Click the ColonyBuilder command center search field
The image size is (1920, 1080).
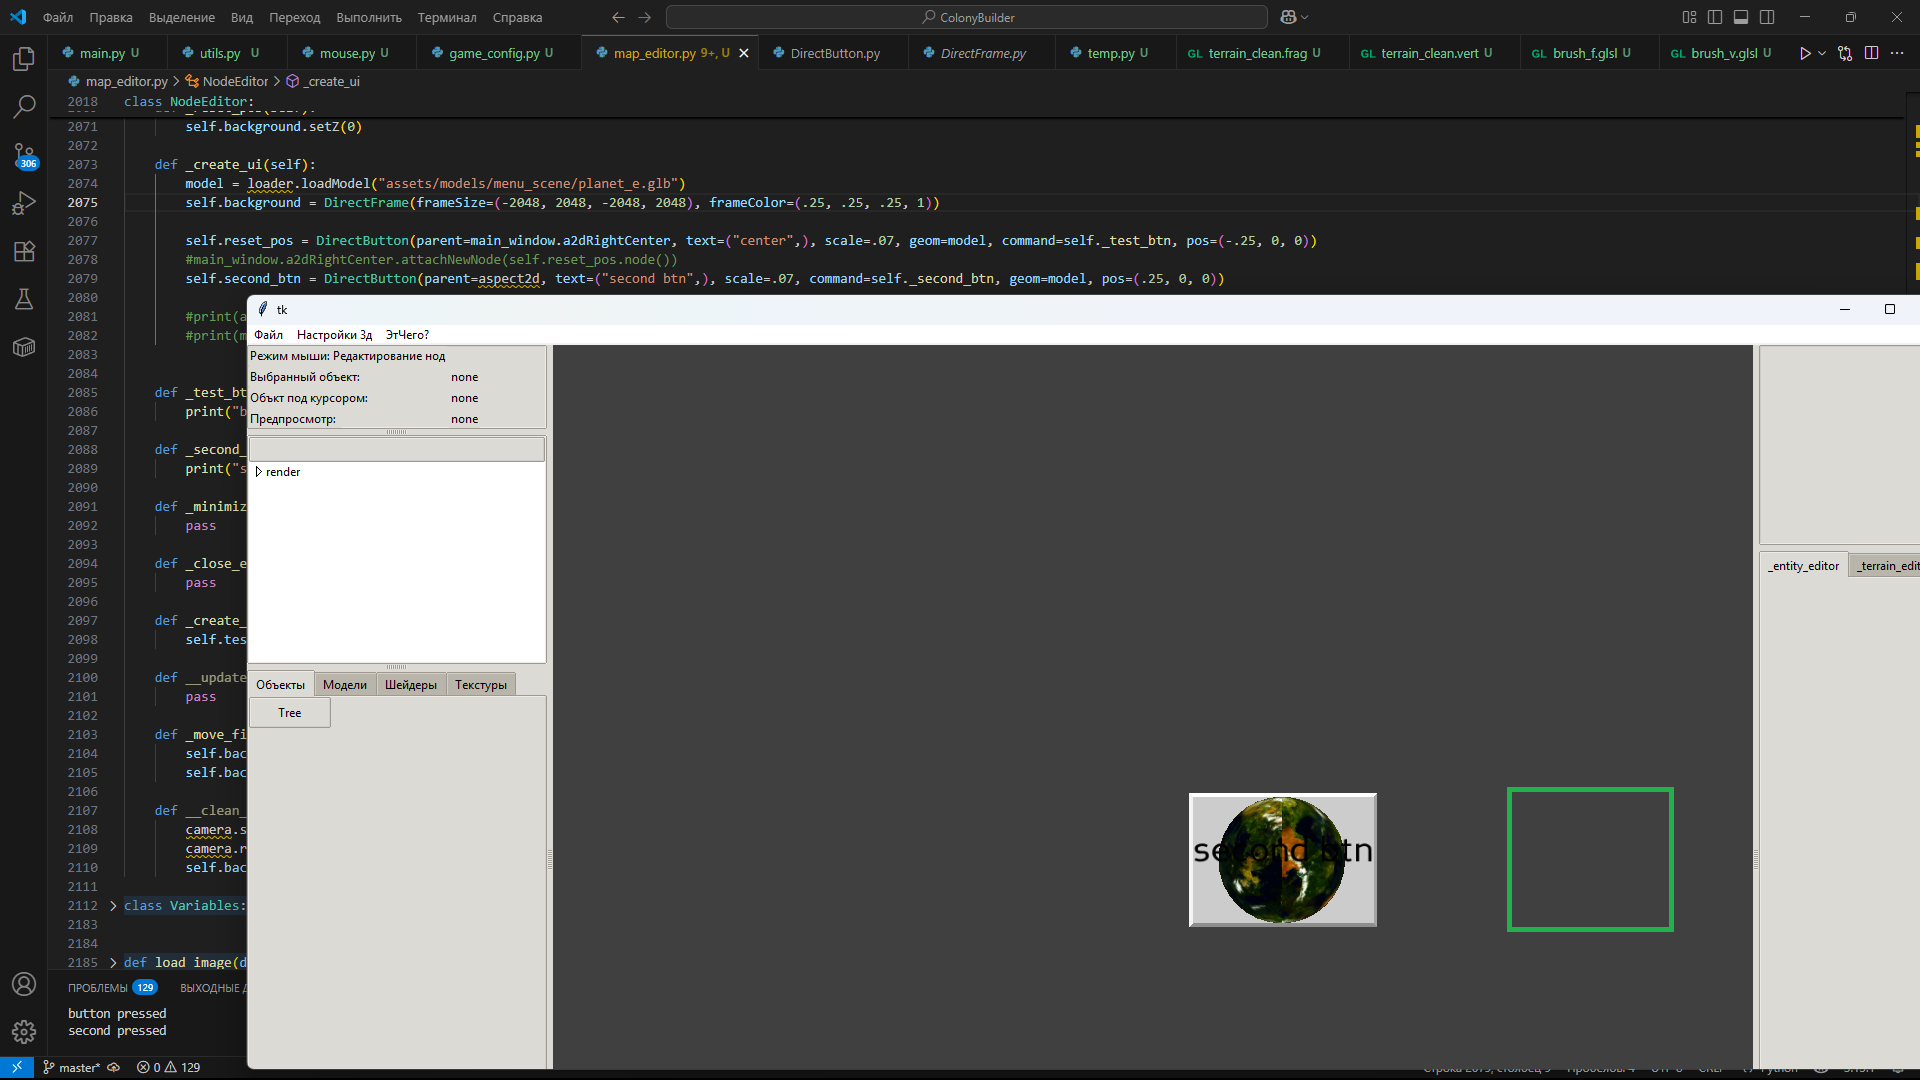click(x=967, y=17)
